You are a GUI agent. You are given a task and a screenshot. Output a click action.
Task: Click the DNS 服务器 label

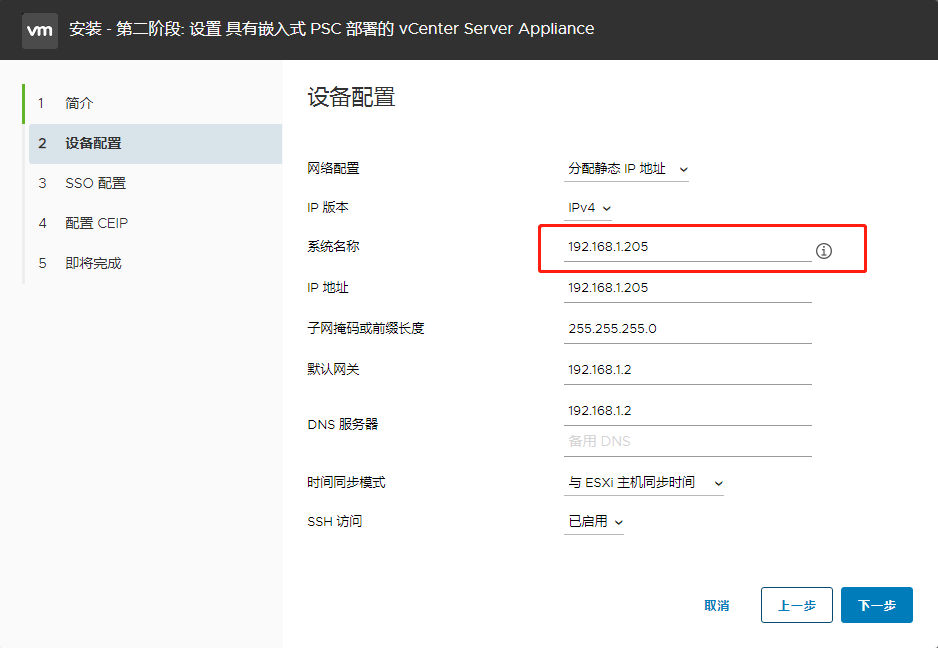[x=343, y=425]
